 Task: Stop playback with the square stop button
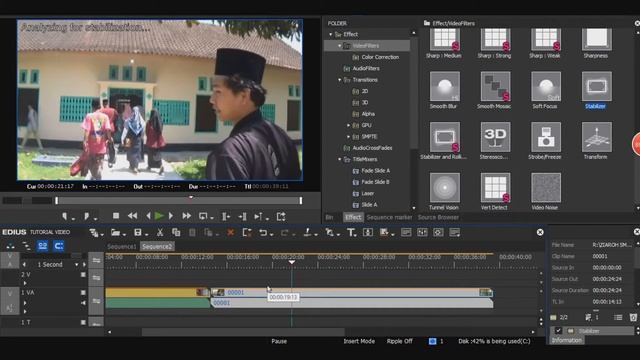click(x=116, y=216)
